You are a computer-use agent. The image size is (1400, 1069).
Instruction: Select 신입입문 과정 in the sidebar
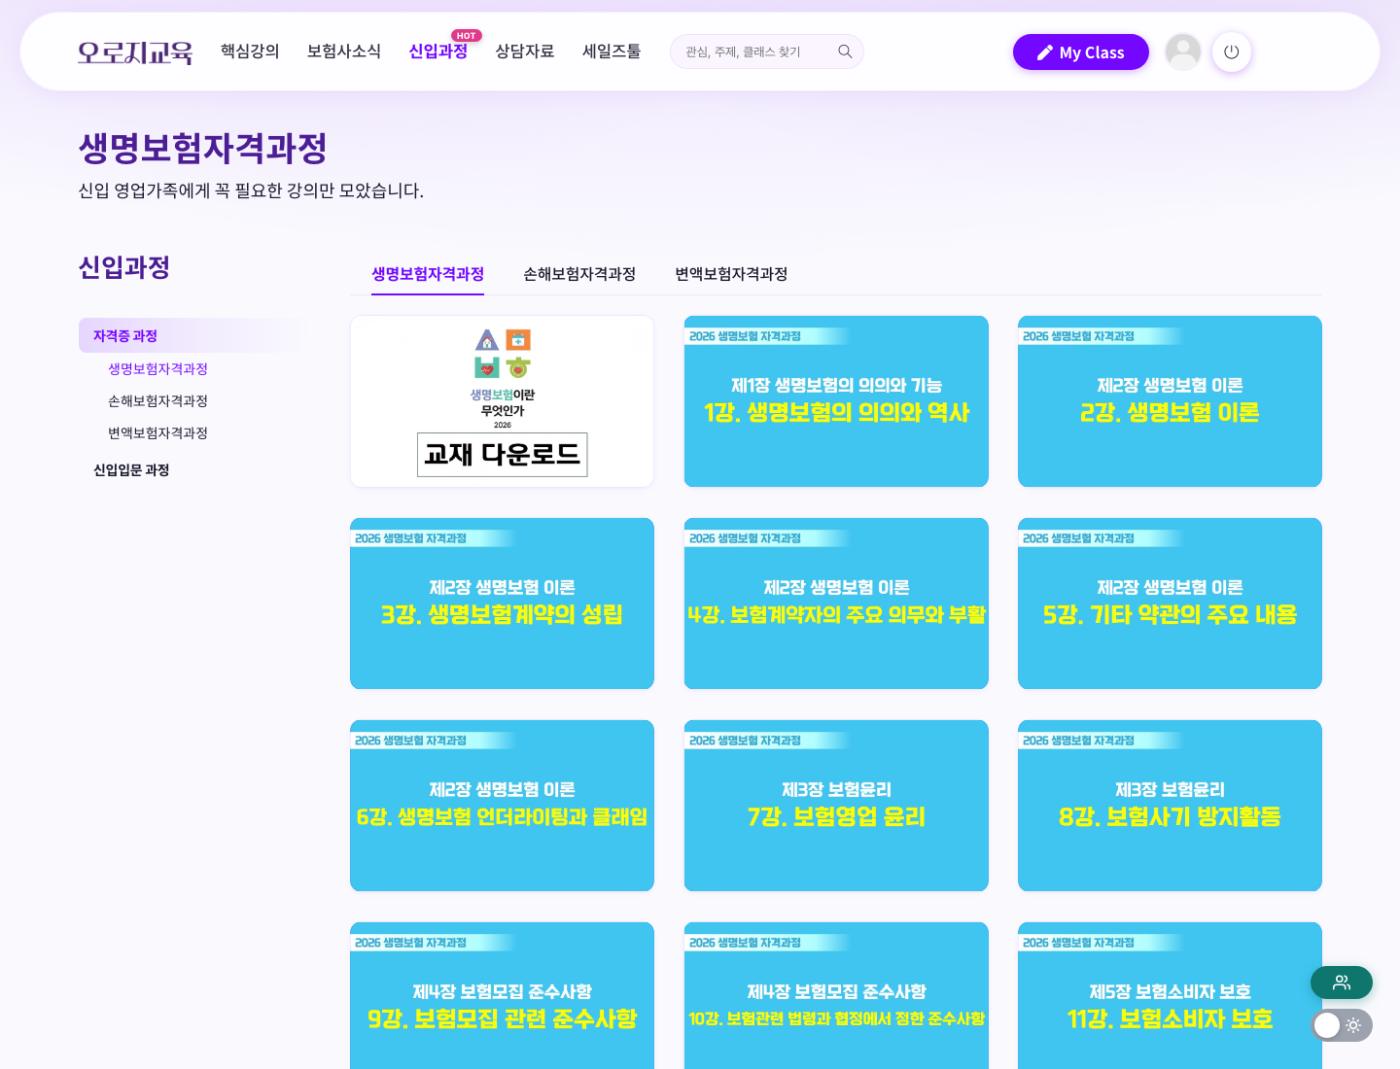(131, 470)
